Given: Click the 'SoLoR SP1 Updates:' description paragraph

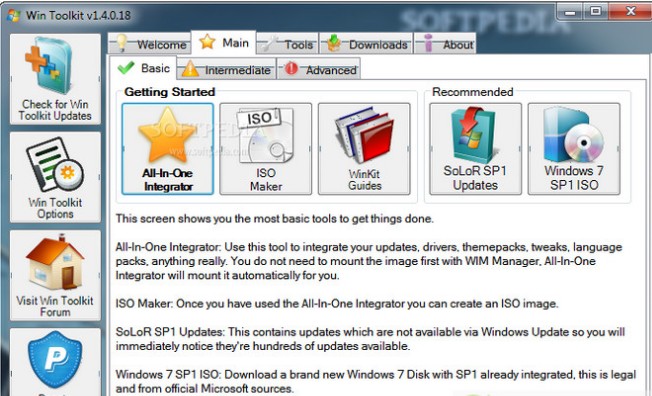Looking at the screenshot, I should coord(370,339).
